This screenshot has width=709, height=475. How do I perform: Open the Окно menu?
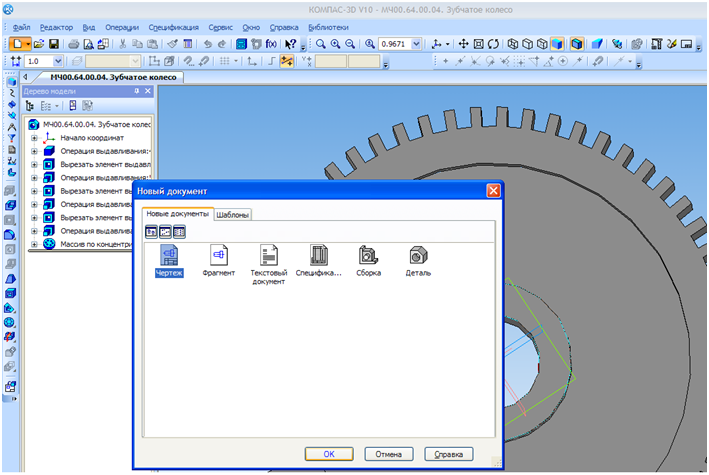coord(251,27)
